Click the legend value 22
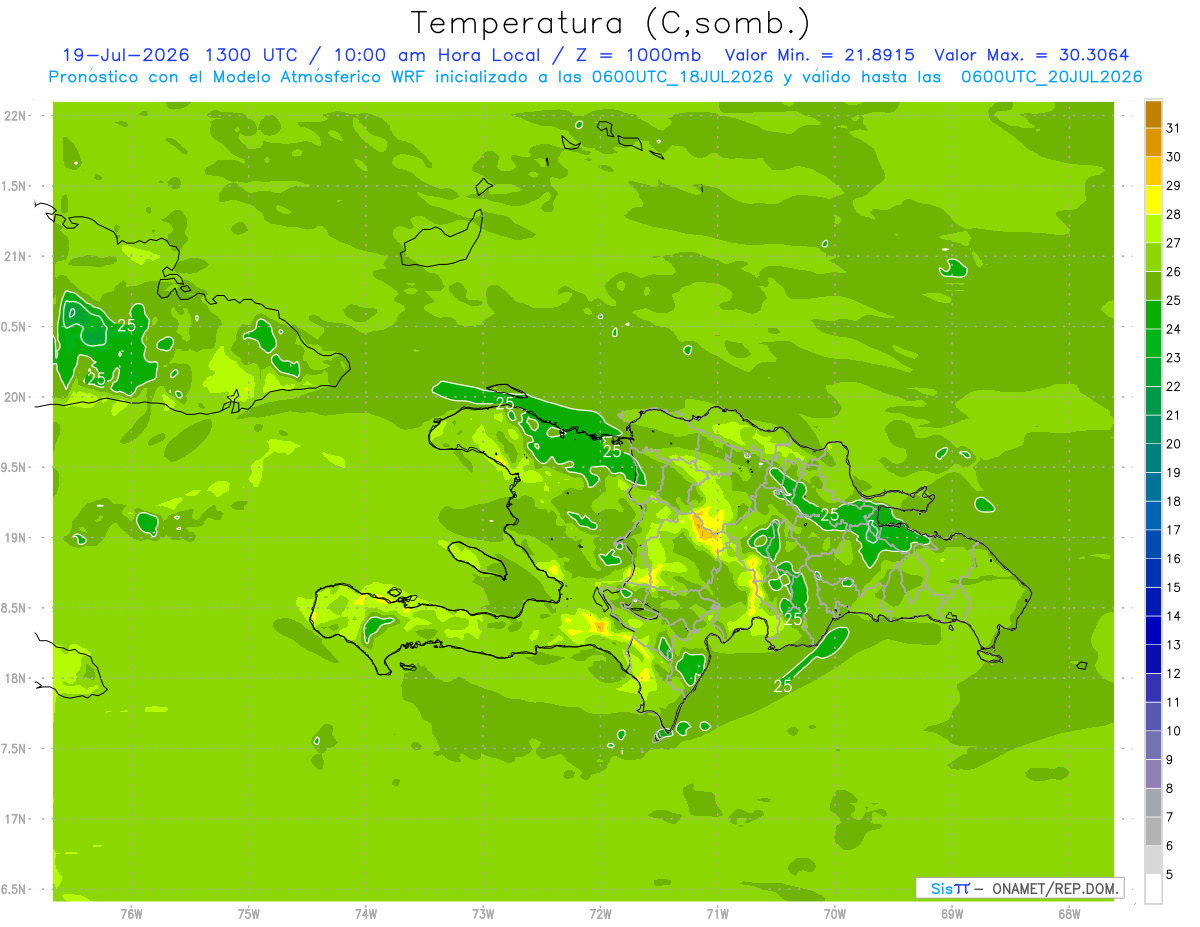Image resolution: width=1200 pixels, height=927 pixels. coord(1174,386)
